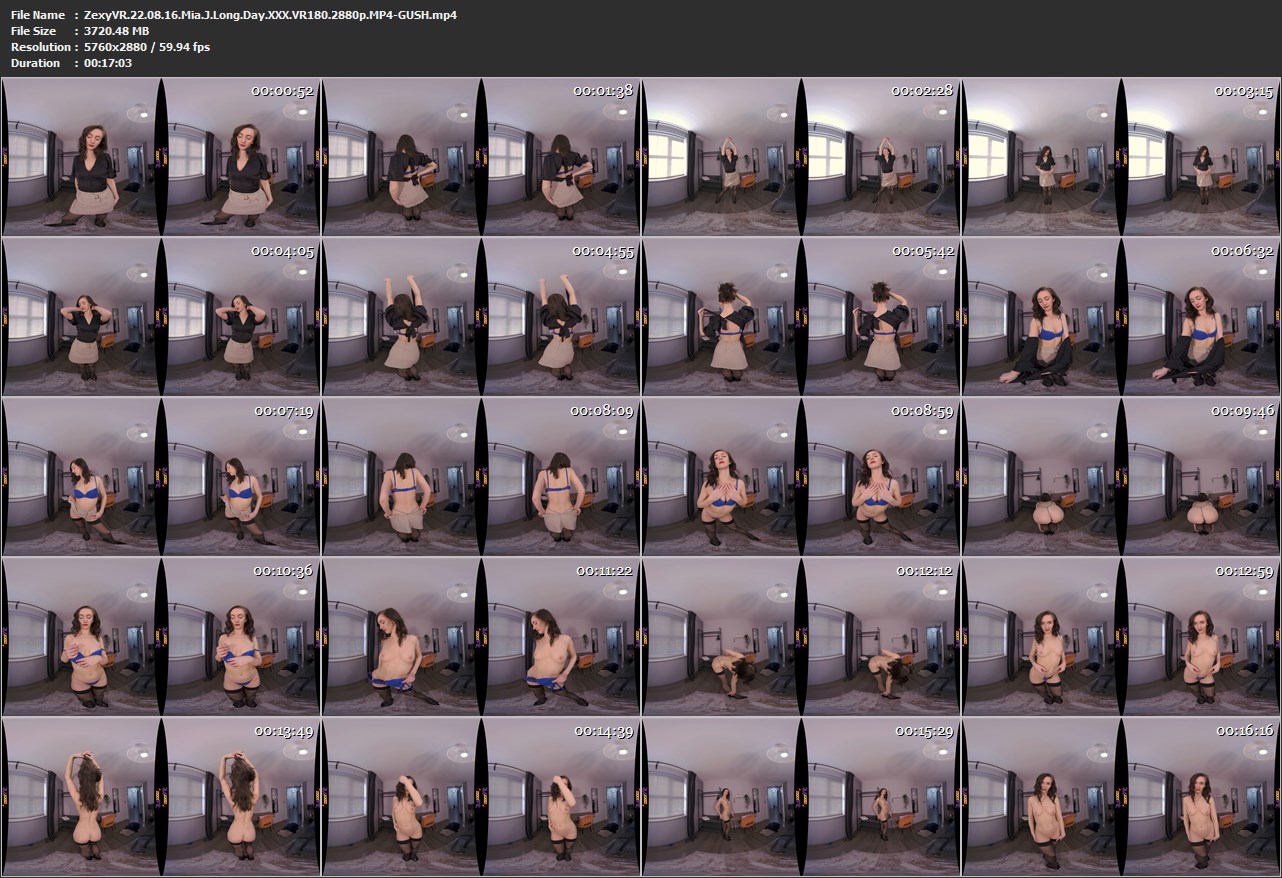Click the "Resolution" label

(x=40, y=47)
